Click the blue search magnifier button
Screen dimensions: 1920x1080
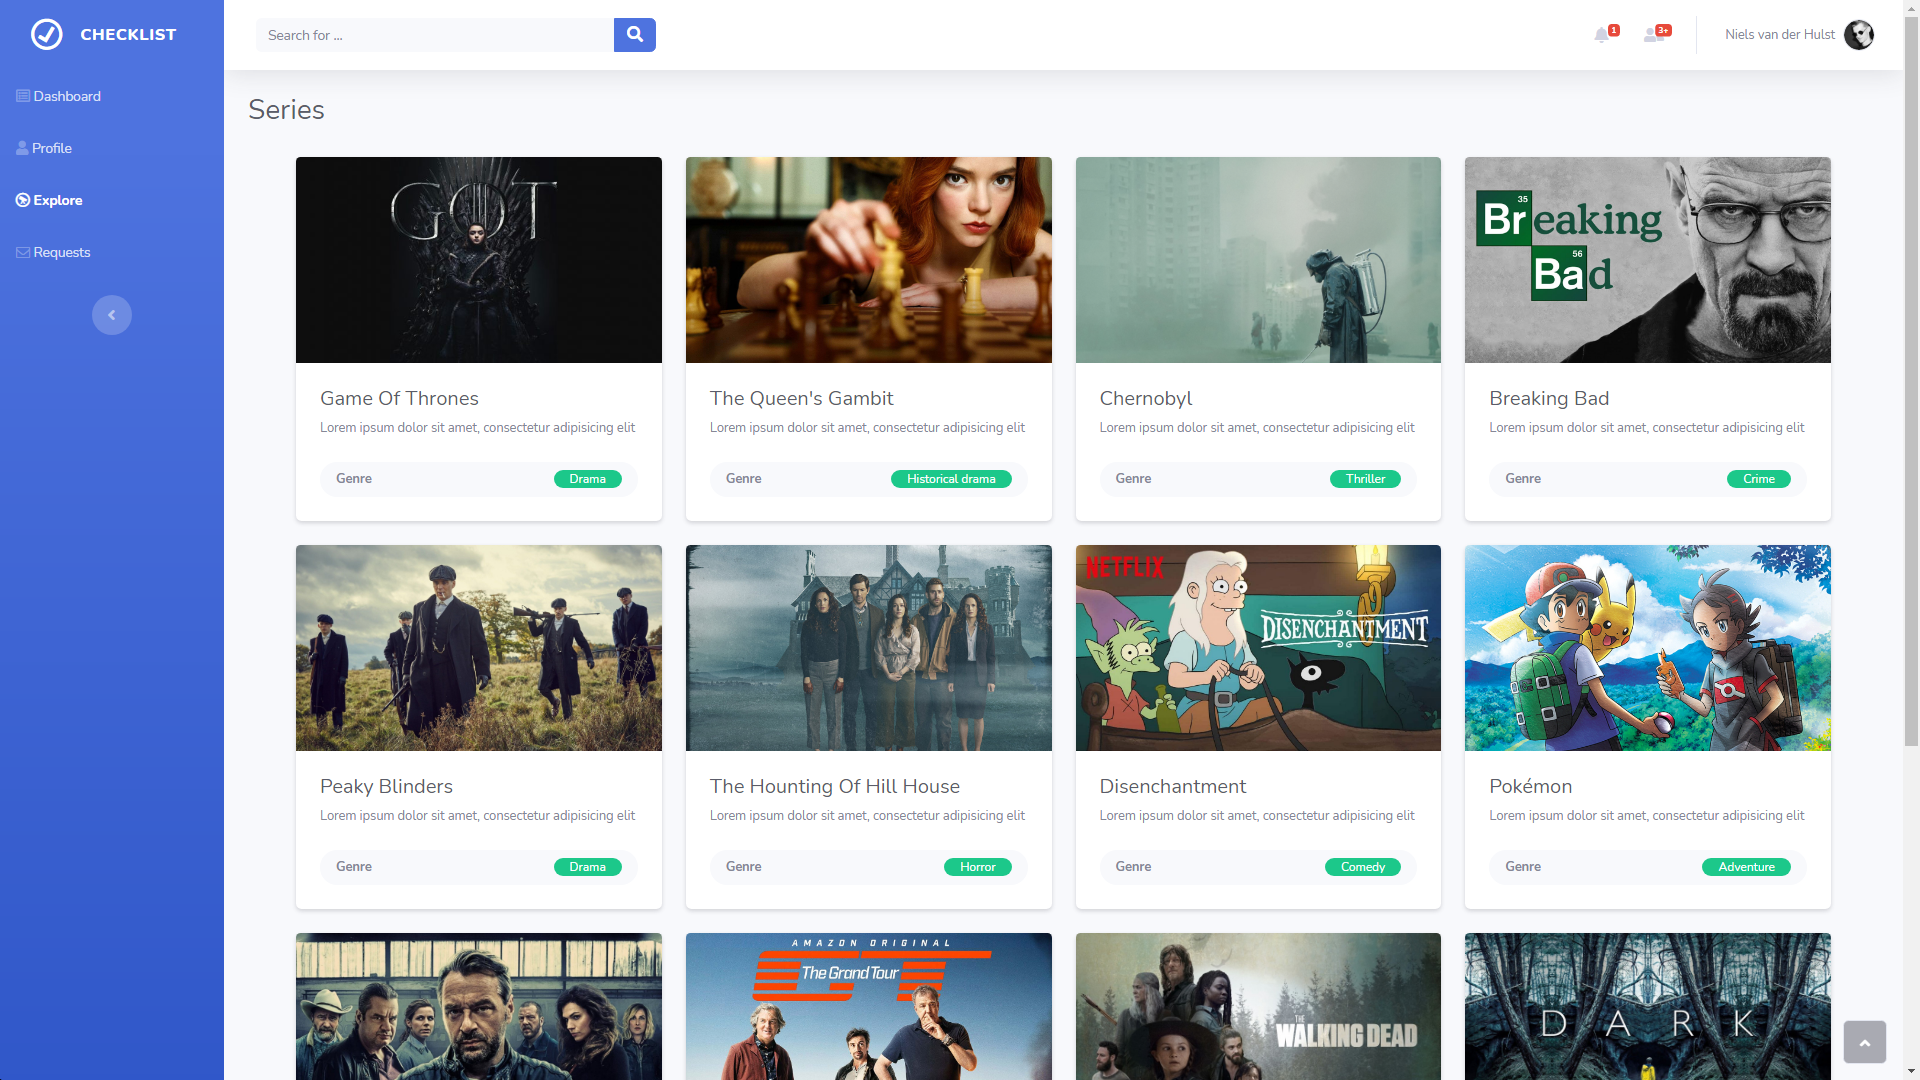click(x=634, y=35)
